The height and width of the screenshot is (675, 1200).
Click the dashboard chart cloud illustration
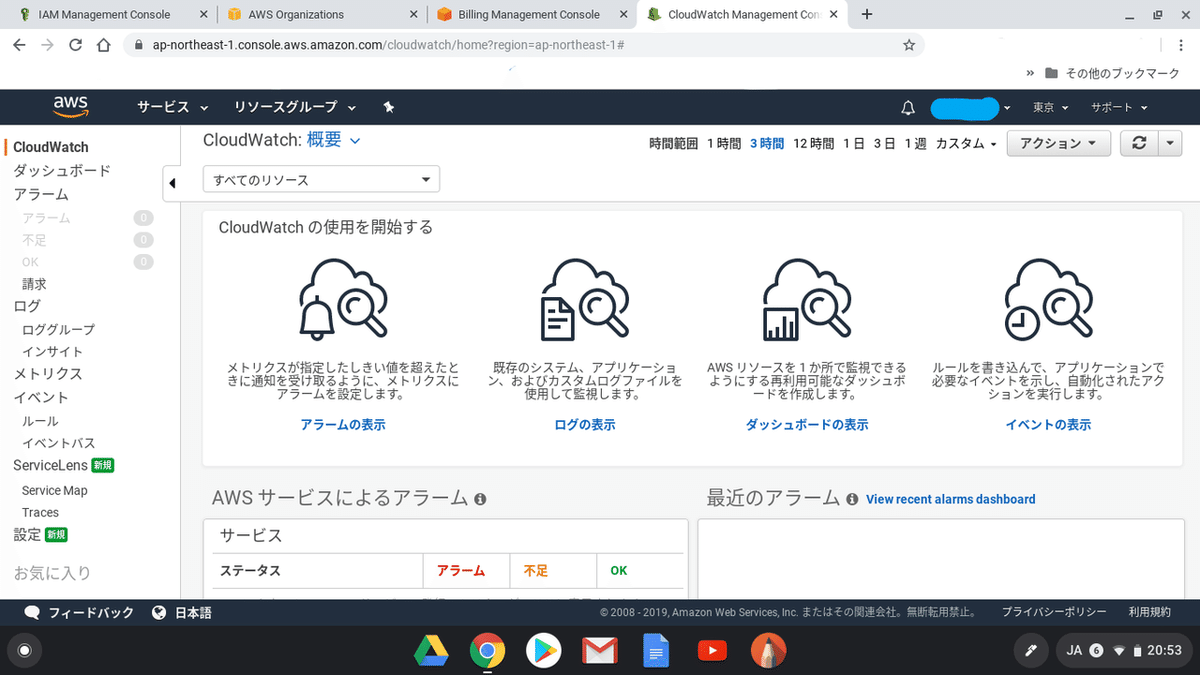(807, 299)
